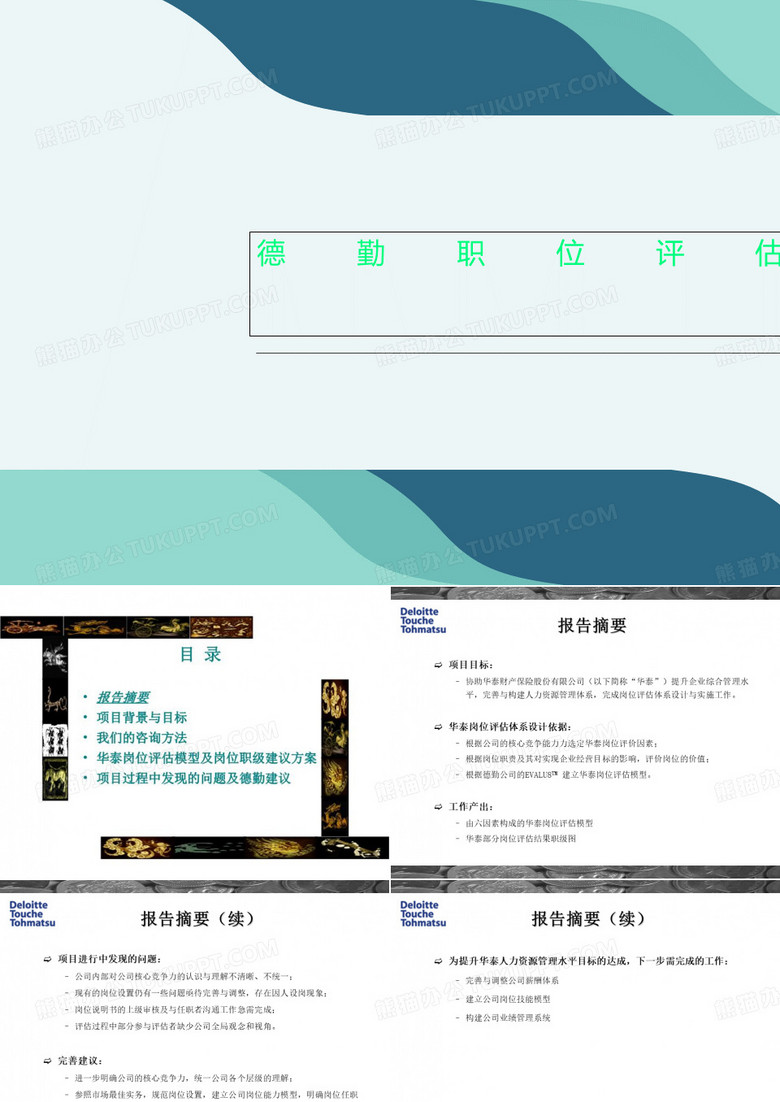Click the Deloitte logo on the 项目进行中发现的问题 slide
The width and height of the screenshot is (780, 1102).
(32, 914)
